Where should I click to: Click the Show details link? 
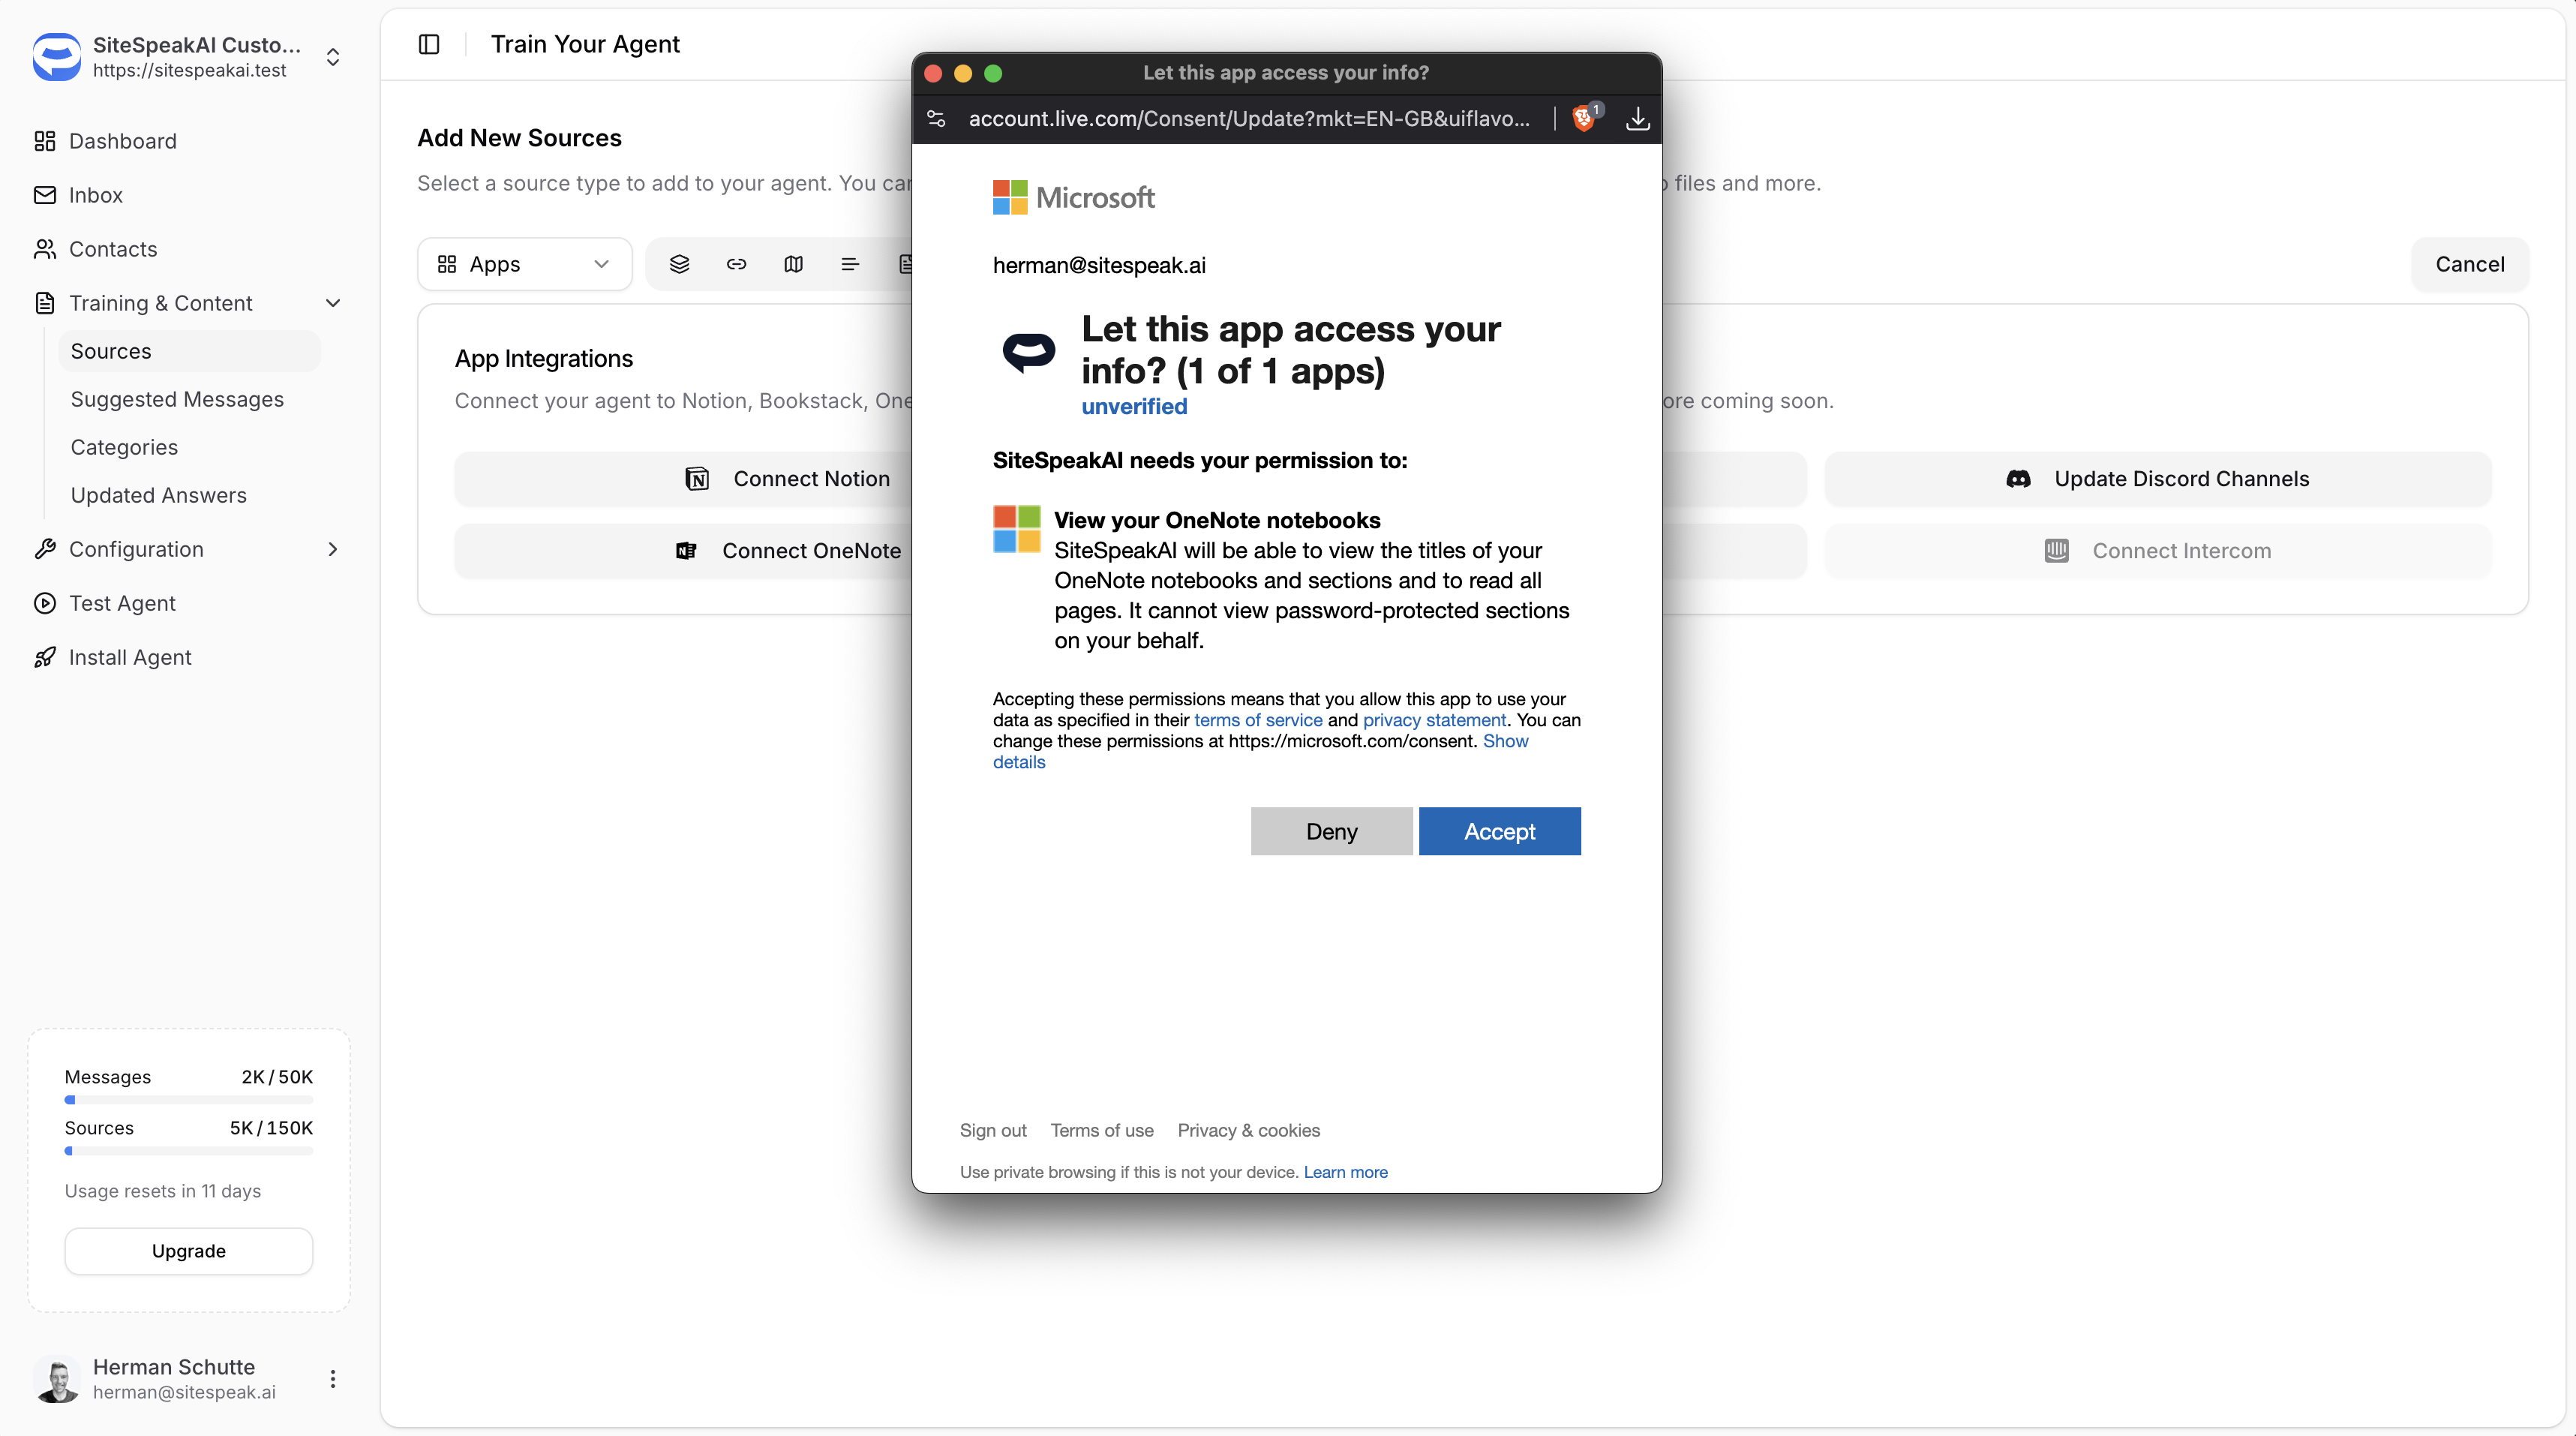pos(1506,740)
